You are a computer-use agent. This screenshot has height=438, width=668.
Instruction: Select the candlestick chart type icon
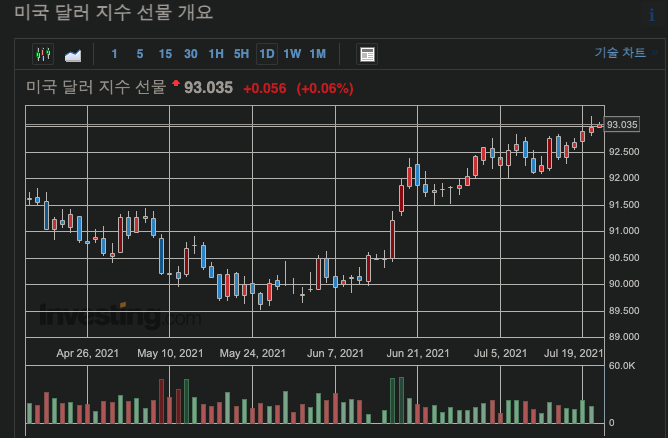pos(43,54)
